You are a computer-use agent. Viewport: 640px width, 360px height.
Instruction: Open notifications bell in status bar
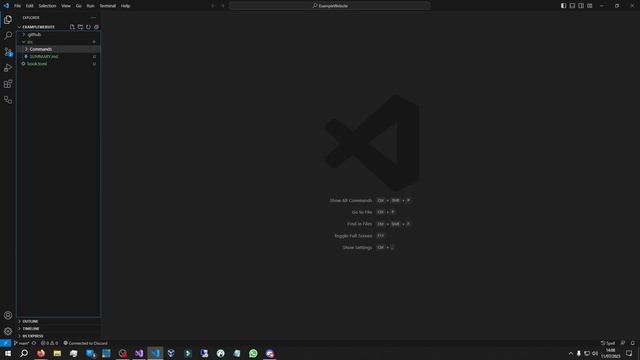633,343
